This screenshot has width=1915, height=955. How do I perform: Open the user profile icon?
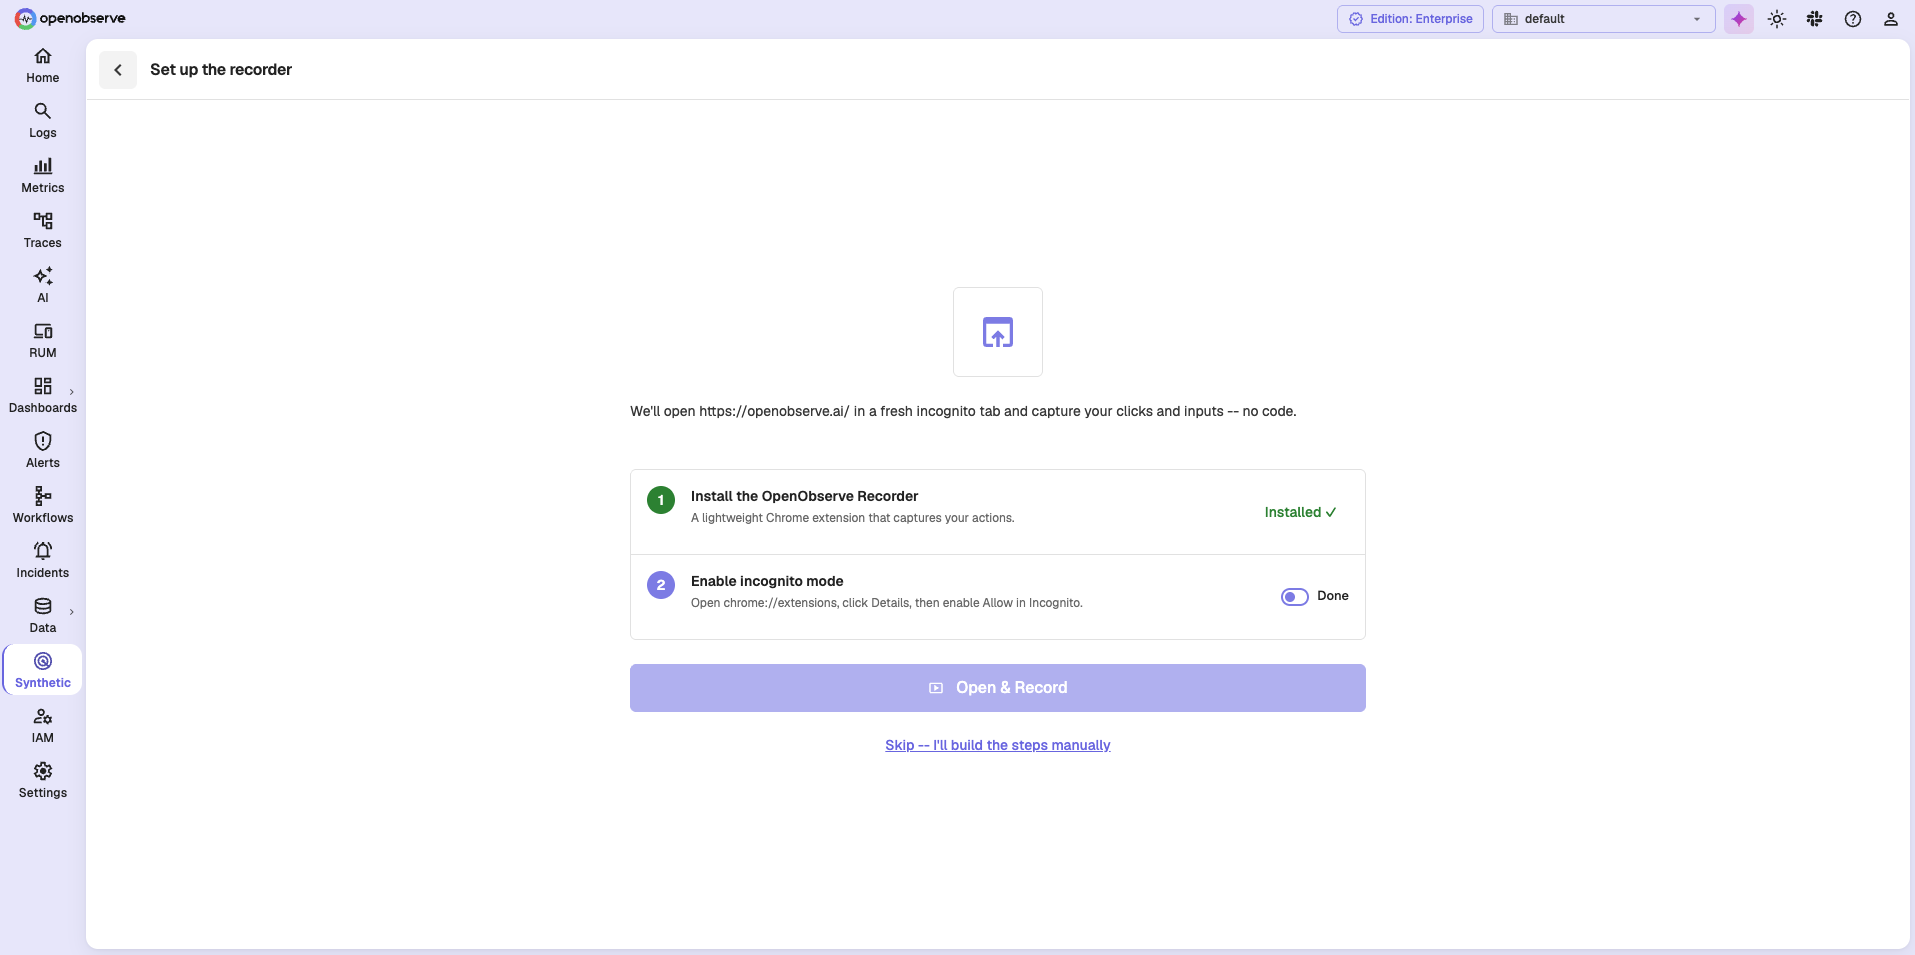click(x=1891, y=19)
